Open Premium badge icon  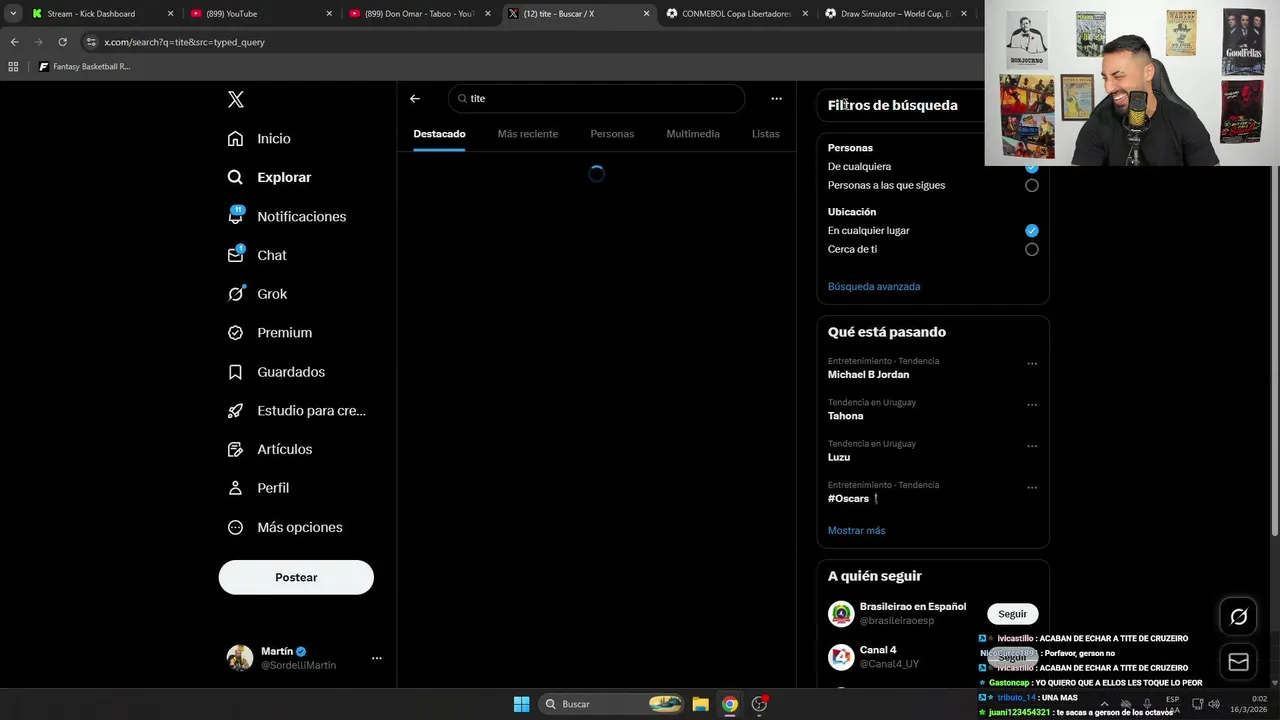[235, 333]
